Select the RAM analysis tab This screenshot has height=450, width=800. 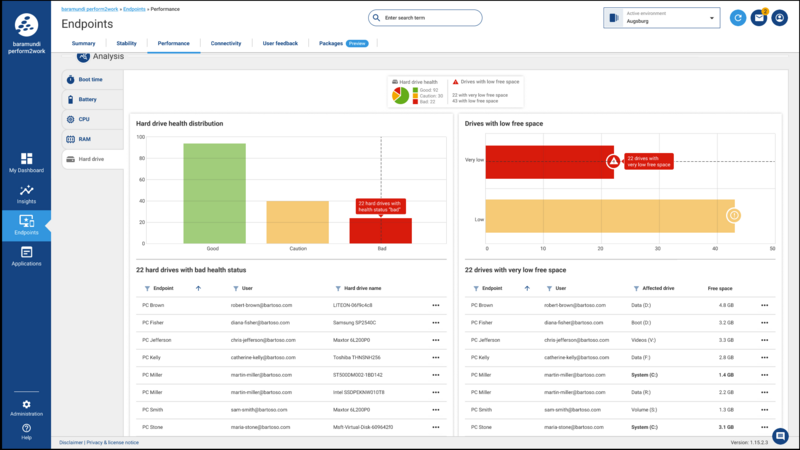coord(85,139)
